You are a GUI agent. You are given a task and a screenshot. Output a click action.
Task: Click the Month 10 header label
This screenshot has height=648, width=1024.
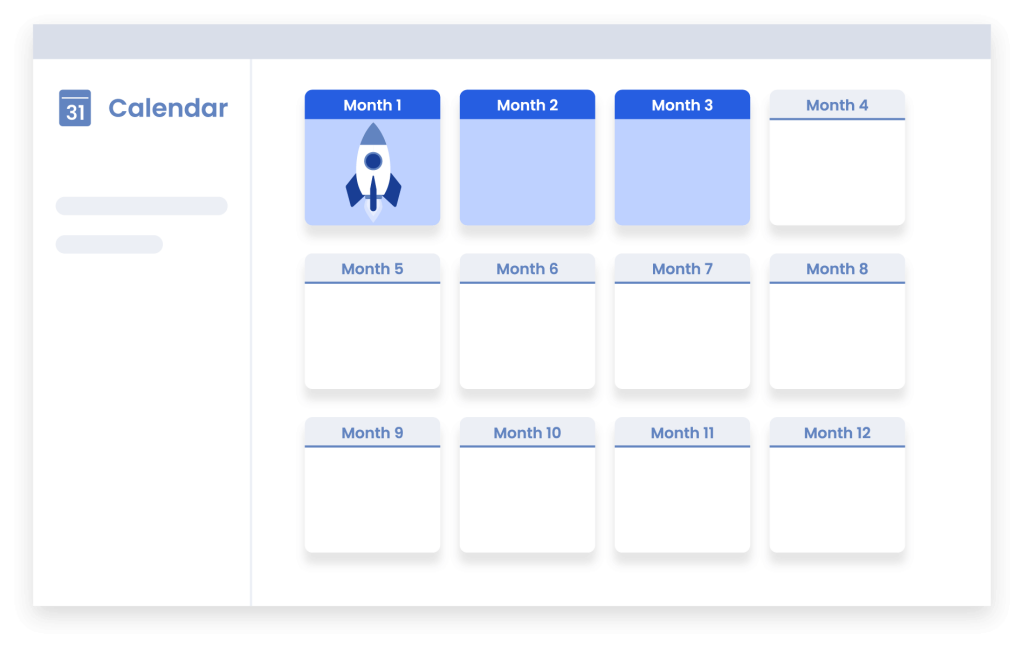527,433
